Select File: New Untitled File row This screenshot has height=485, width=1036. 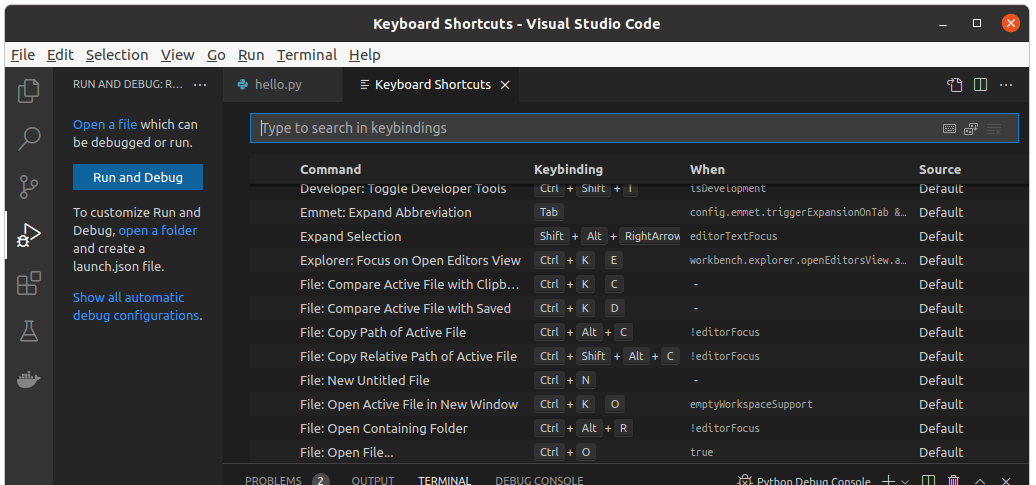click(x=634, y=381)
